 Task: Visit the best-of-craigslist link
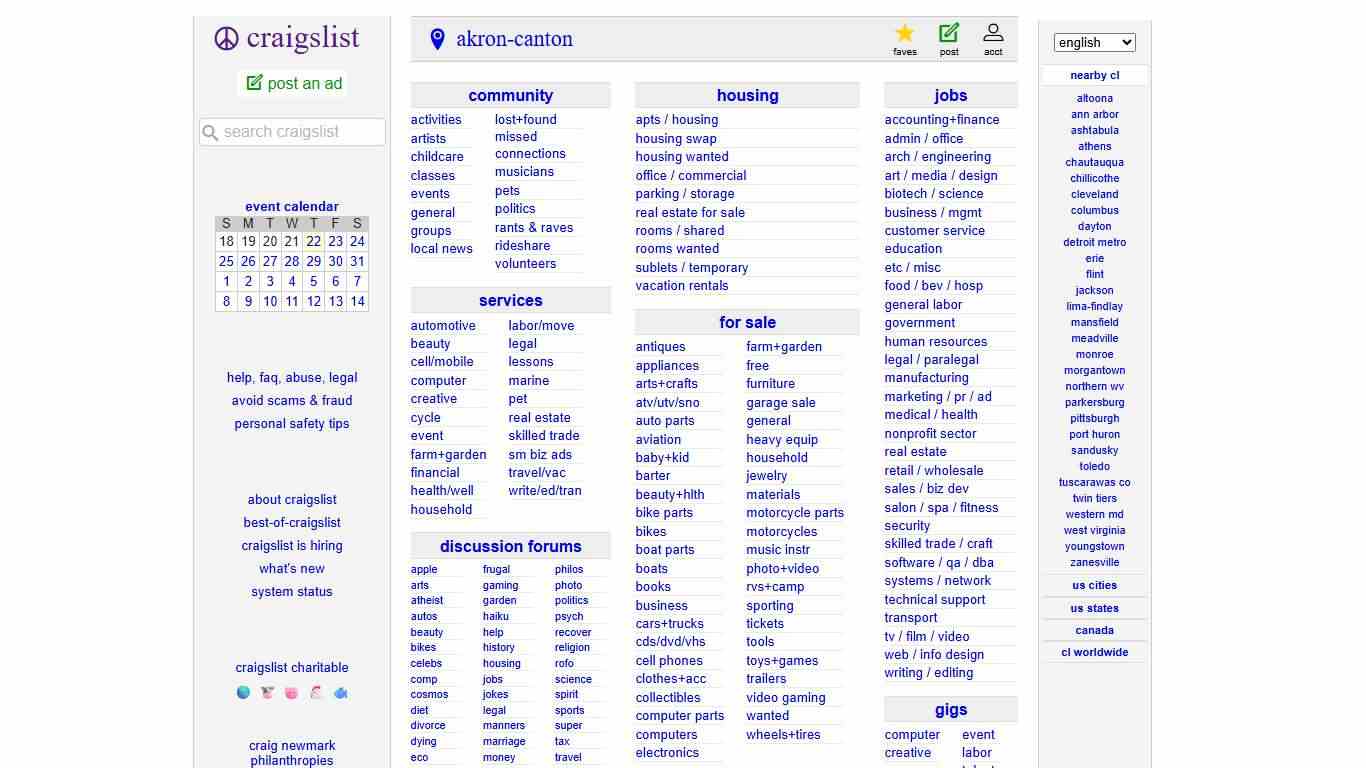pyautogui.click(x=291, y=522)
